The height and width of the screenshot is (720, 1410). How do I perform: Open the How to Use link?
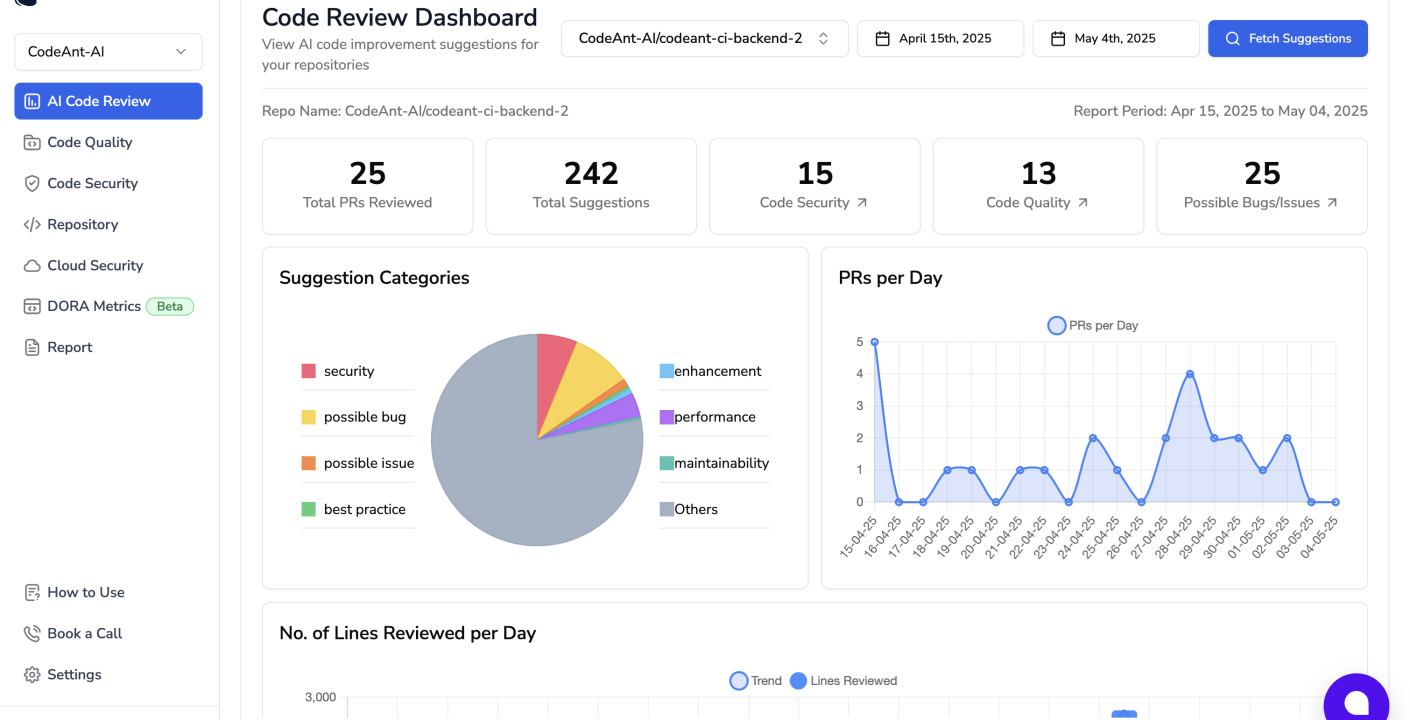(108, 592)
